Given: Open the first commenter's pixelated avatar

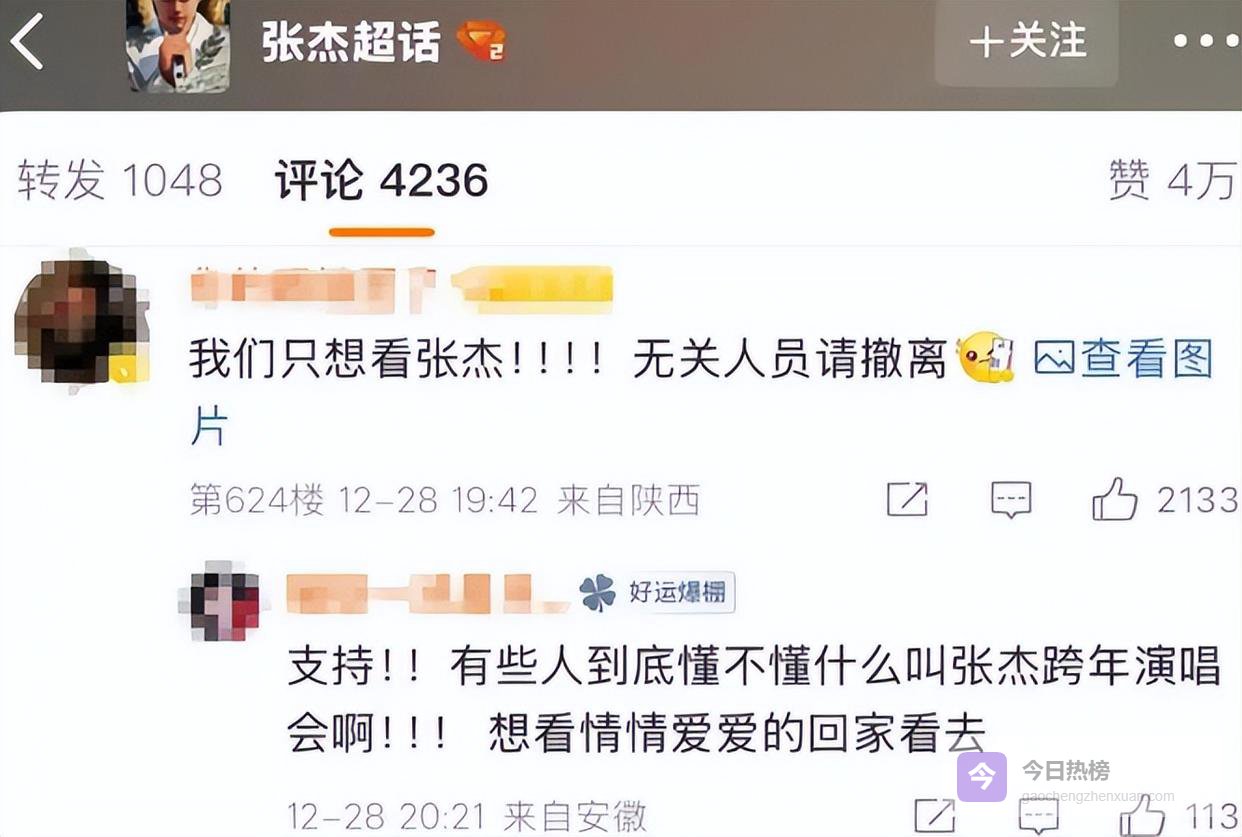Looking at the screenshot, I should coord(80,320).
